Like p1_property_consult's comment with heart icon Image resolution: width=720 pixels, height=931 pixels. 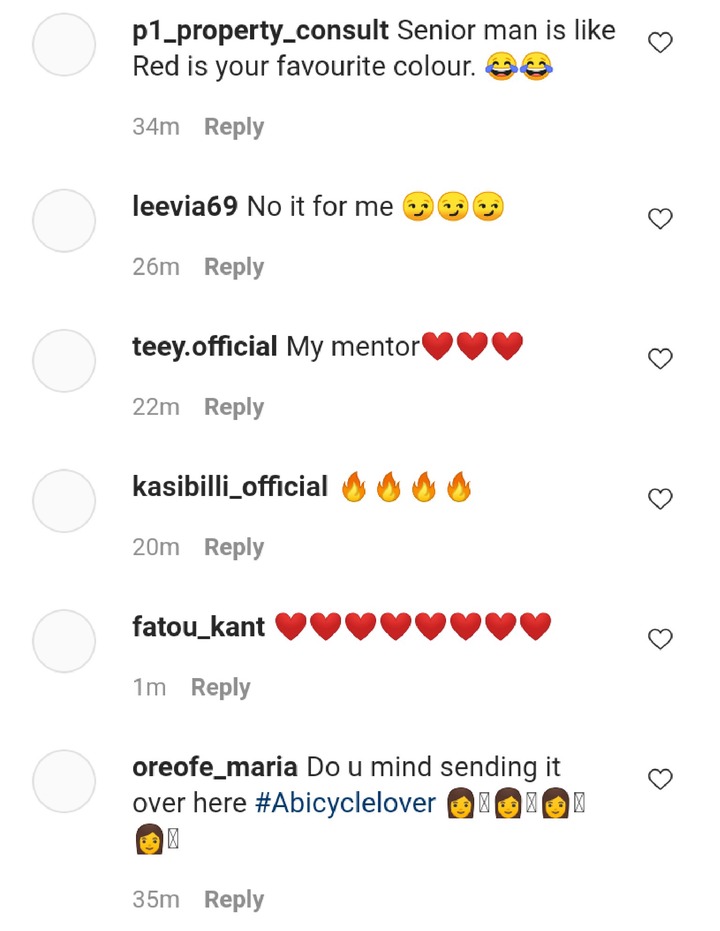point(659,43)
